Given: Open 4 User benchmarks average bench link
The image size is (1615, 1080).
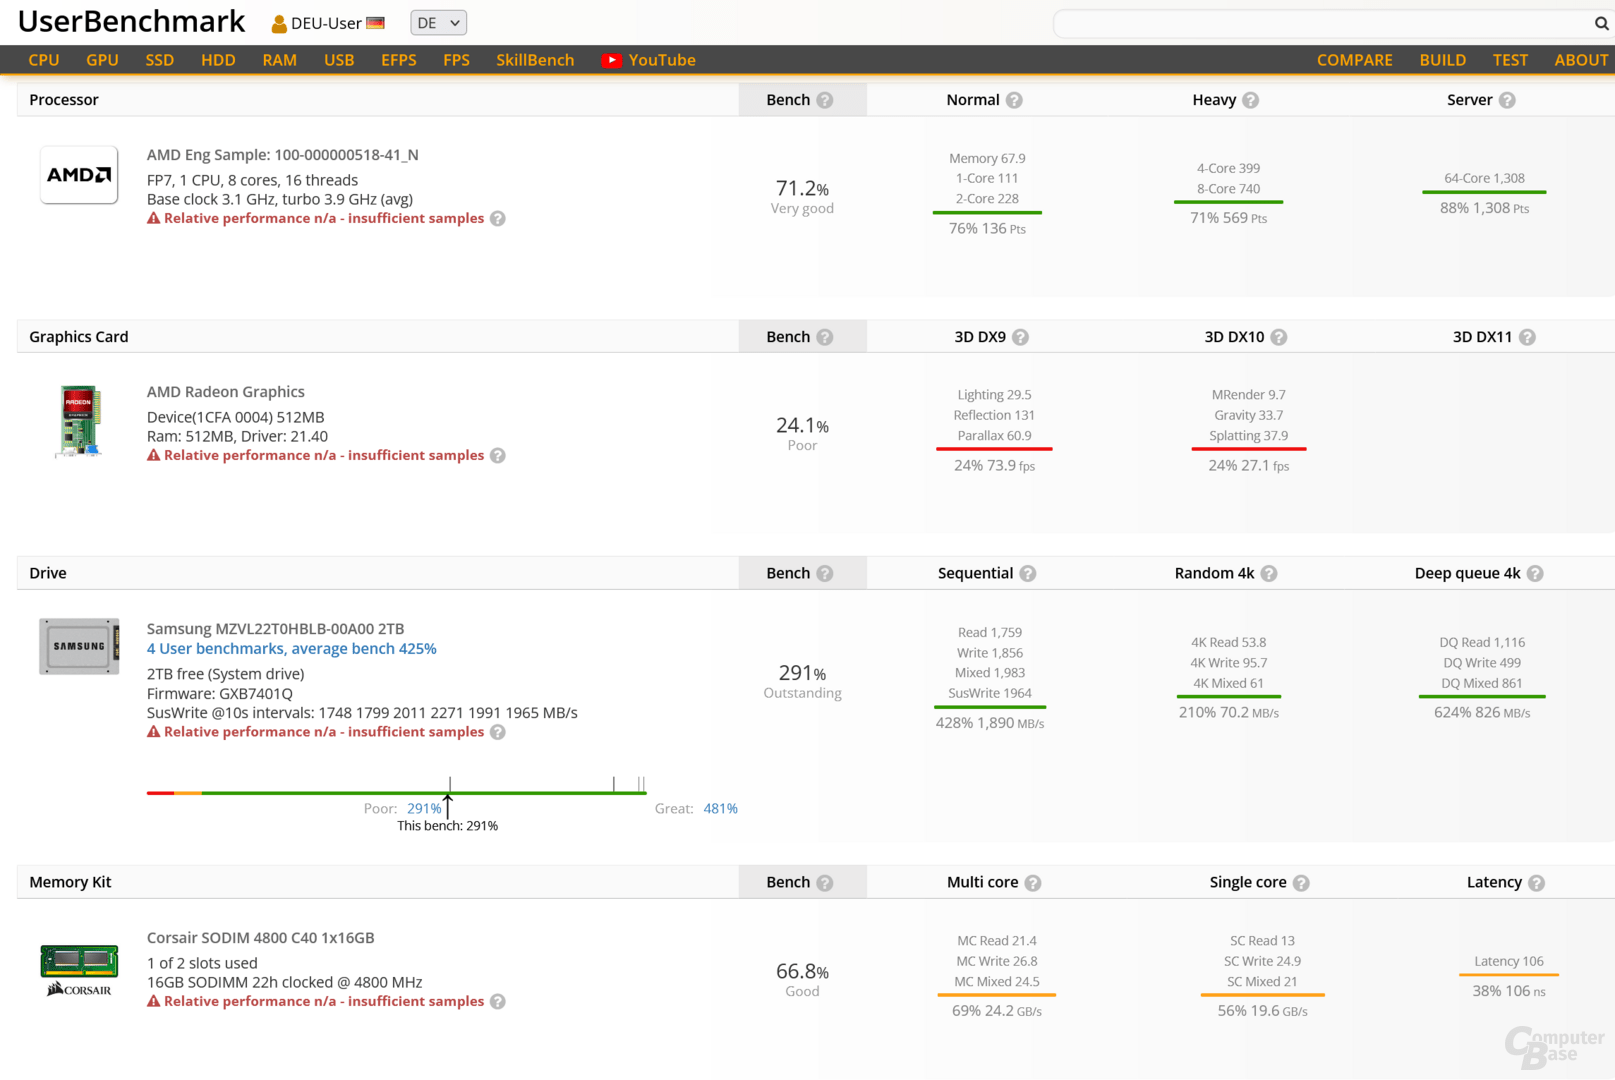Looking at the screenshot, I should tap(292, 649).
